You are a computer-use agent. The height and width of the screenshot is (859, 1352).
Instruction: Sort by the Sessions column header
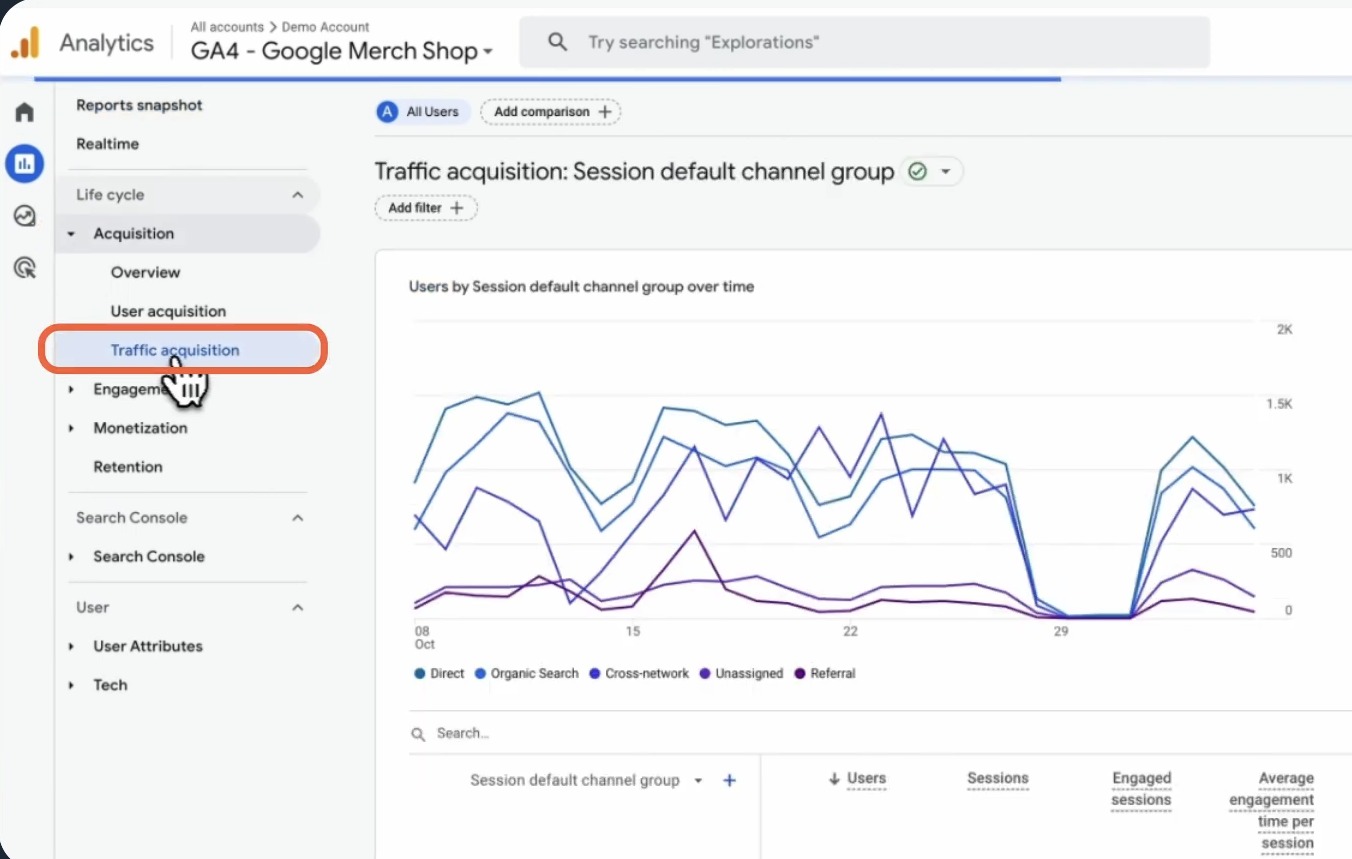click(x=998, y=779)
